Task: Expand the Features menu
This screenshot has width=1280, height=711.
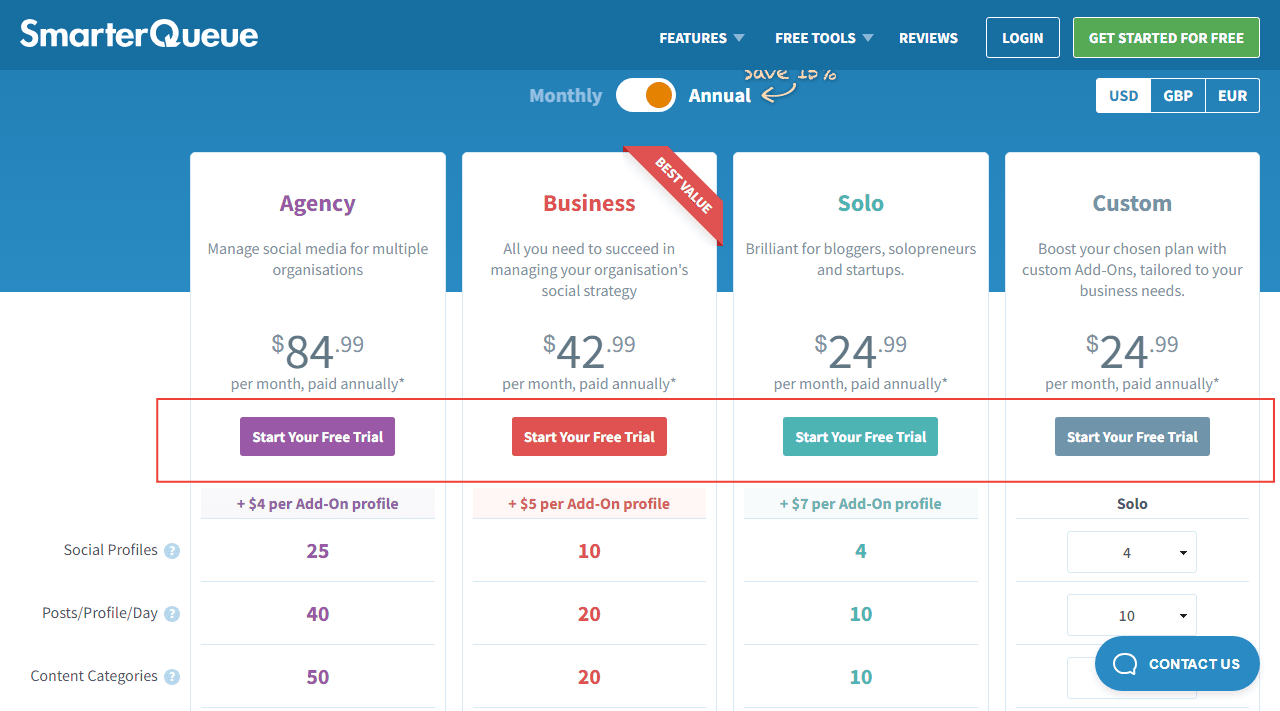Action: point(701,38)
